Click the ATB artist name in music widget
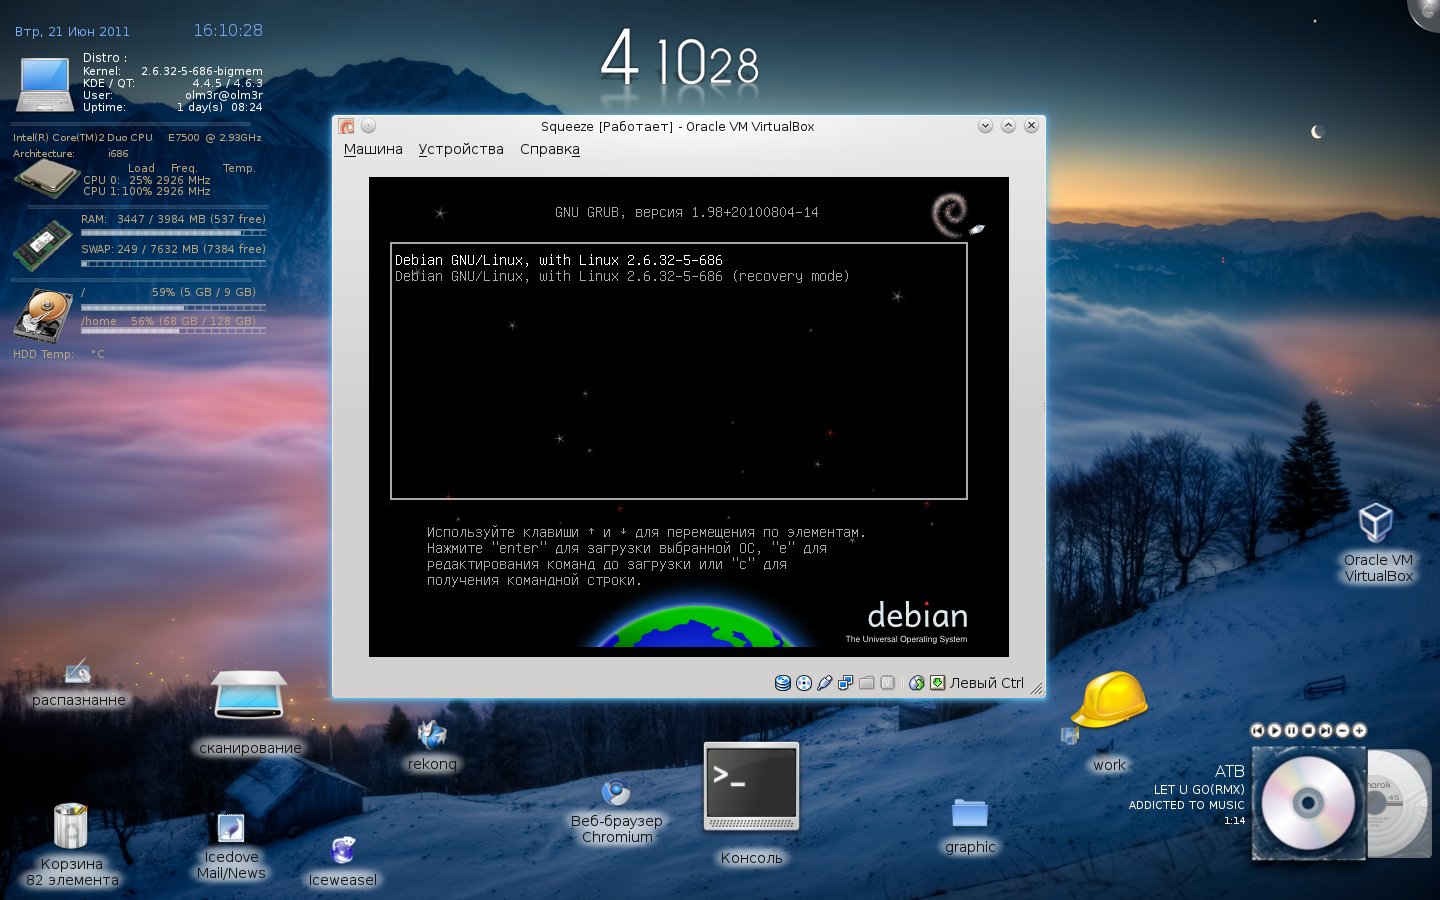1440x900 pixels. 1230,771
